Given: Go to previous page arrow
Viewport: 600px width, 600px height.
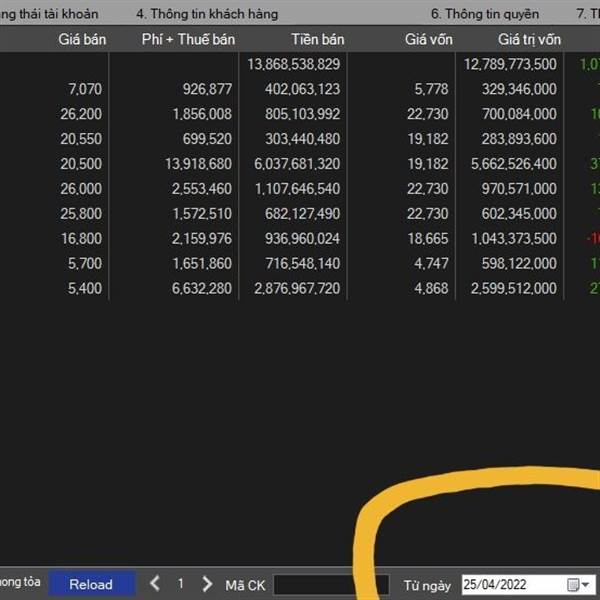Looking at the screenshot, I should 155,584.
